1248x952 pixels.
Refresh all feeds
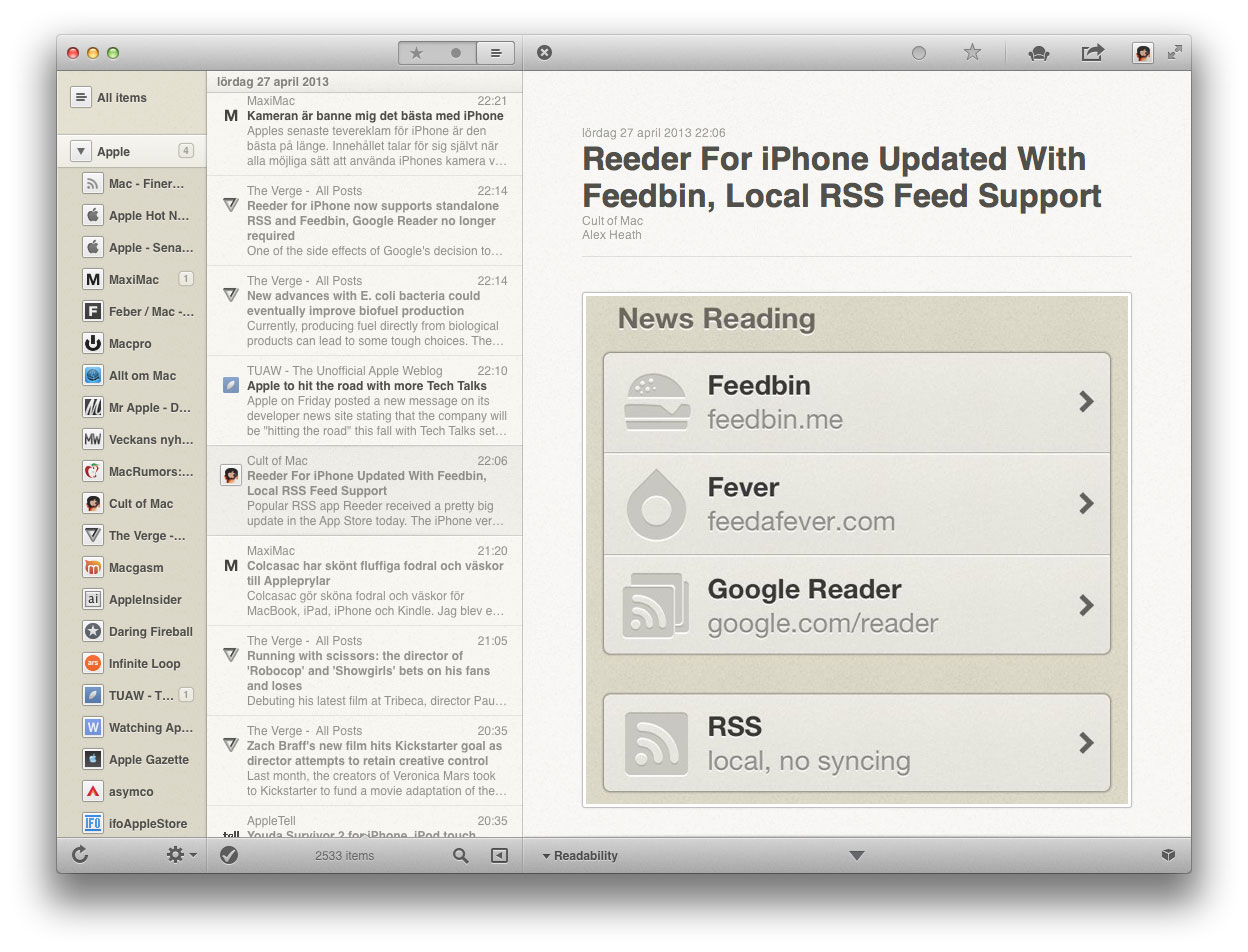pos(80,855)
